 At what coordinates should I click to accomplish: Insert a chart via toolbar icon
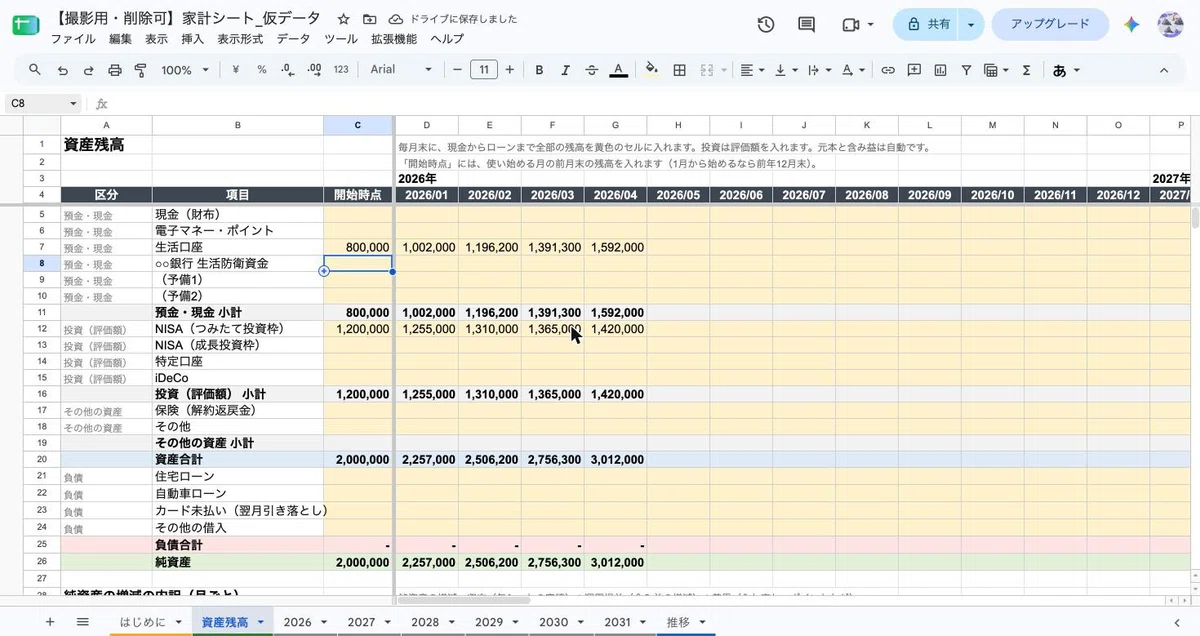940,70
